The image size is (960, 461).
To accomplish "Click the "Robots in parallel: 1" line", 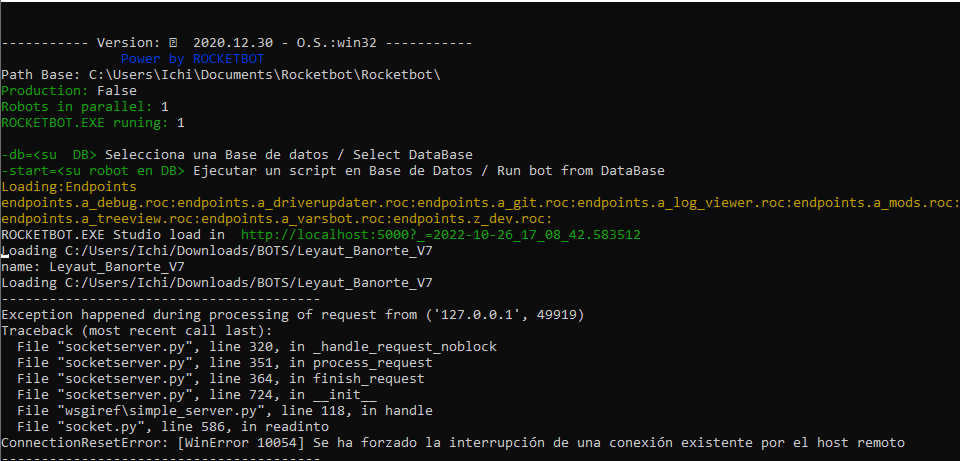I will [x=84, y=107].
